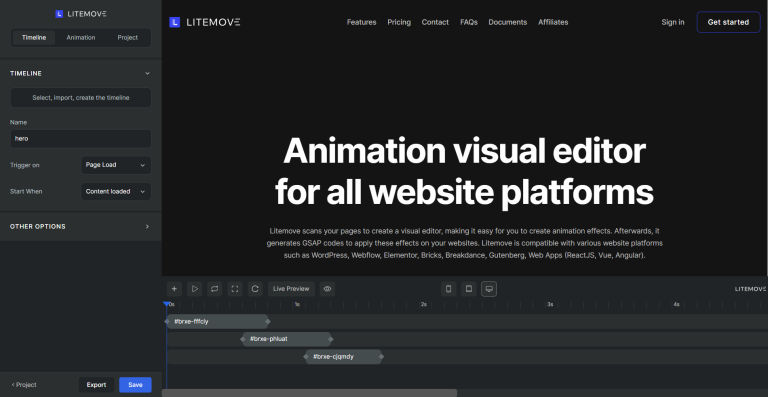Toggle the eye visibility icon

[x=328, y=289]
